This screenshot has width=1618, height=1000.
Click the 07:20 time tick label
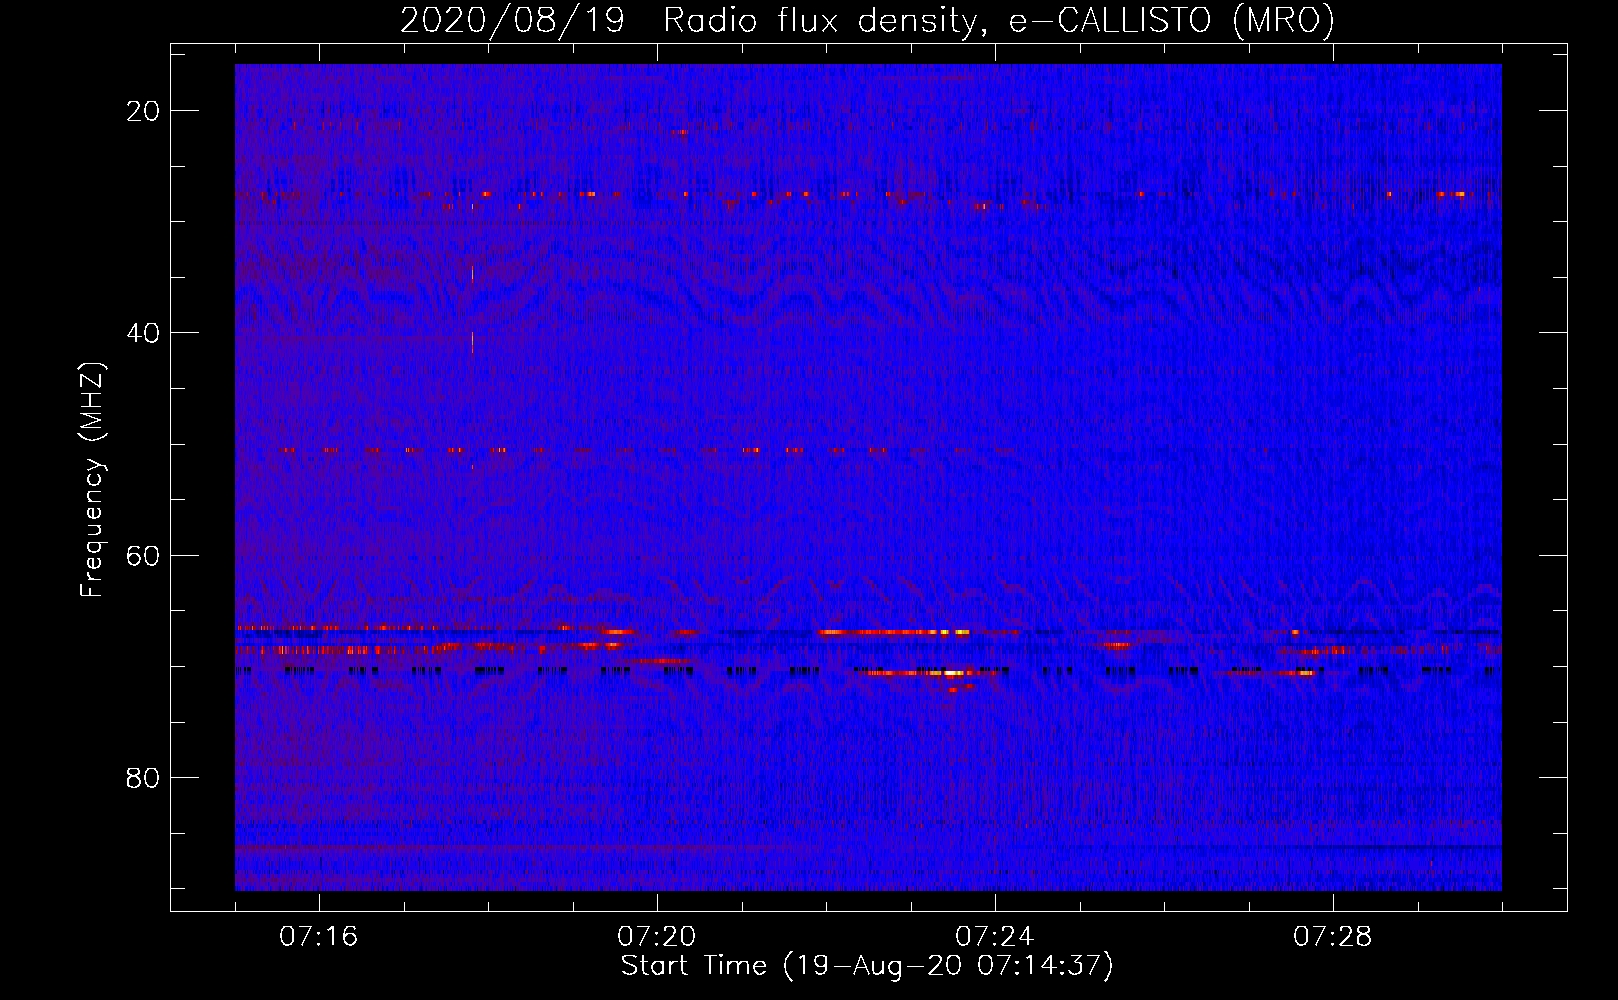pos(657,937)
